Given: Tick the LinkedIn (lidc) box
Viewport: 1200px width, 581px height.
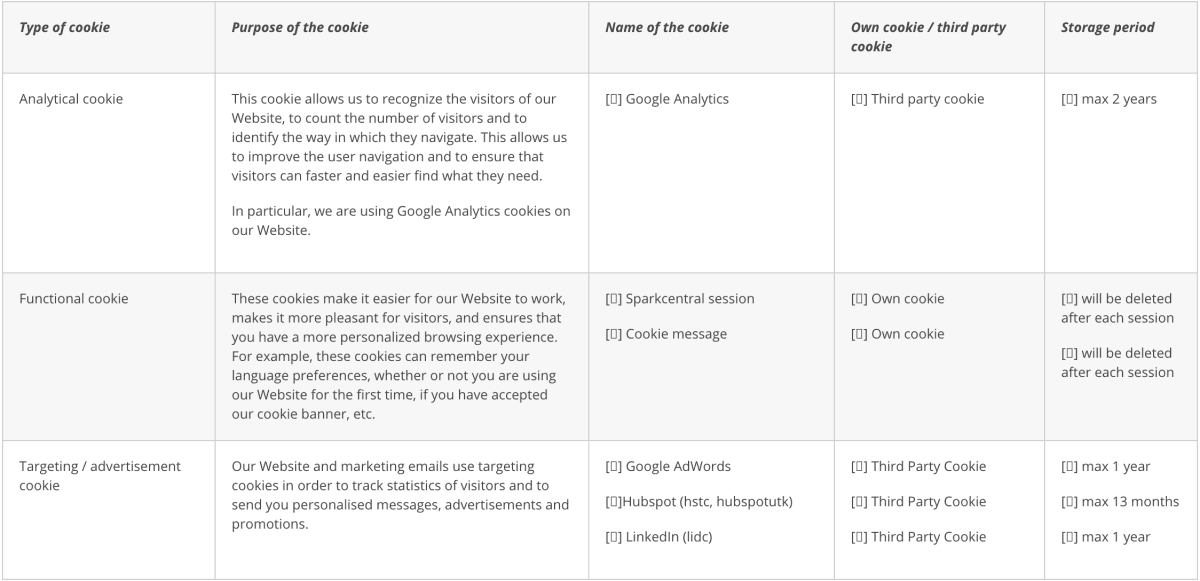Looking at the screenshot, I should click(612, 537).
